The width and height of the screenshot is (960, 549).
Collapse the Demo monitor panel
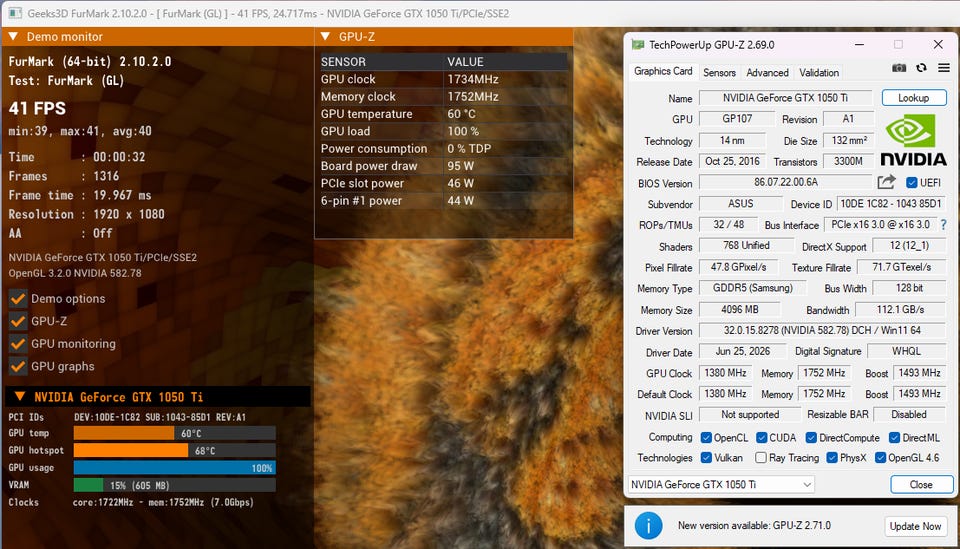click(x=13, y=37)
